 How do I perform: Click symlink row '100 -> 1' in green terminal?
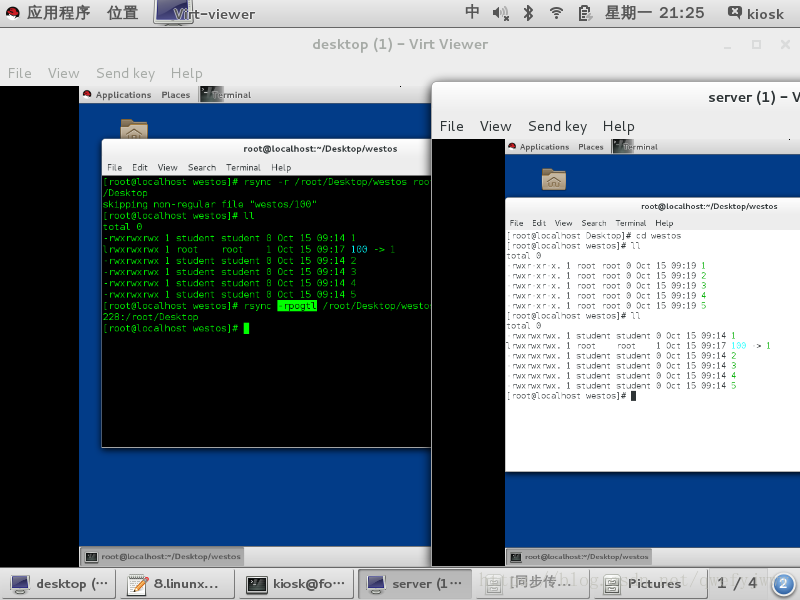249,249
